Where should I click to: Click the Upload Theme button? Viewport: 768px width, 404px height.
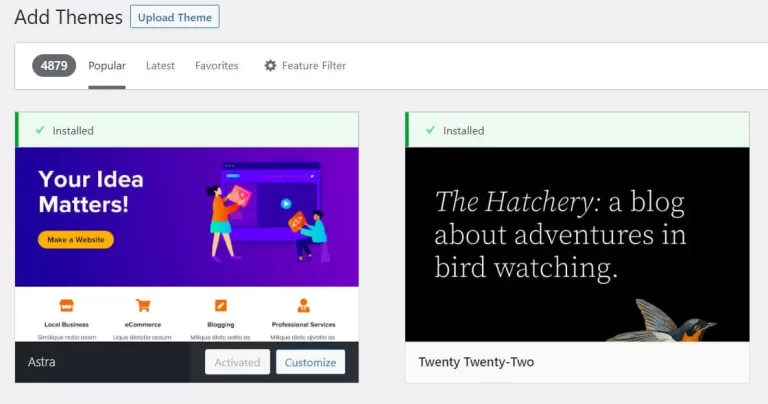174,17
